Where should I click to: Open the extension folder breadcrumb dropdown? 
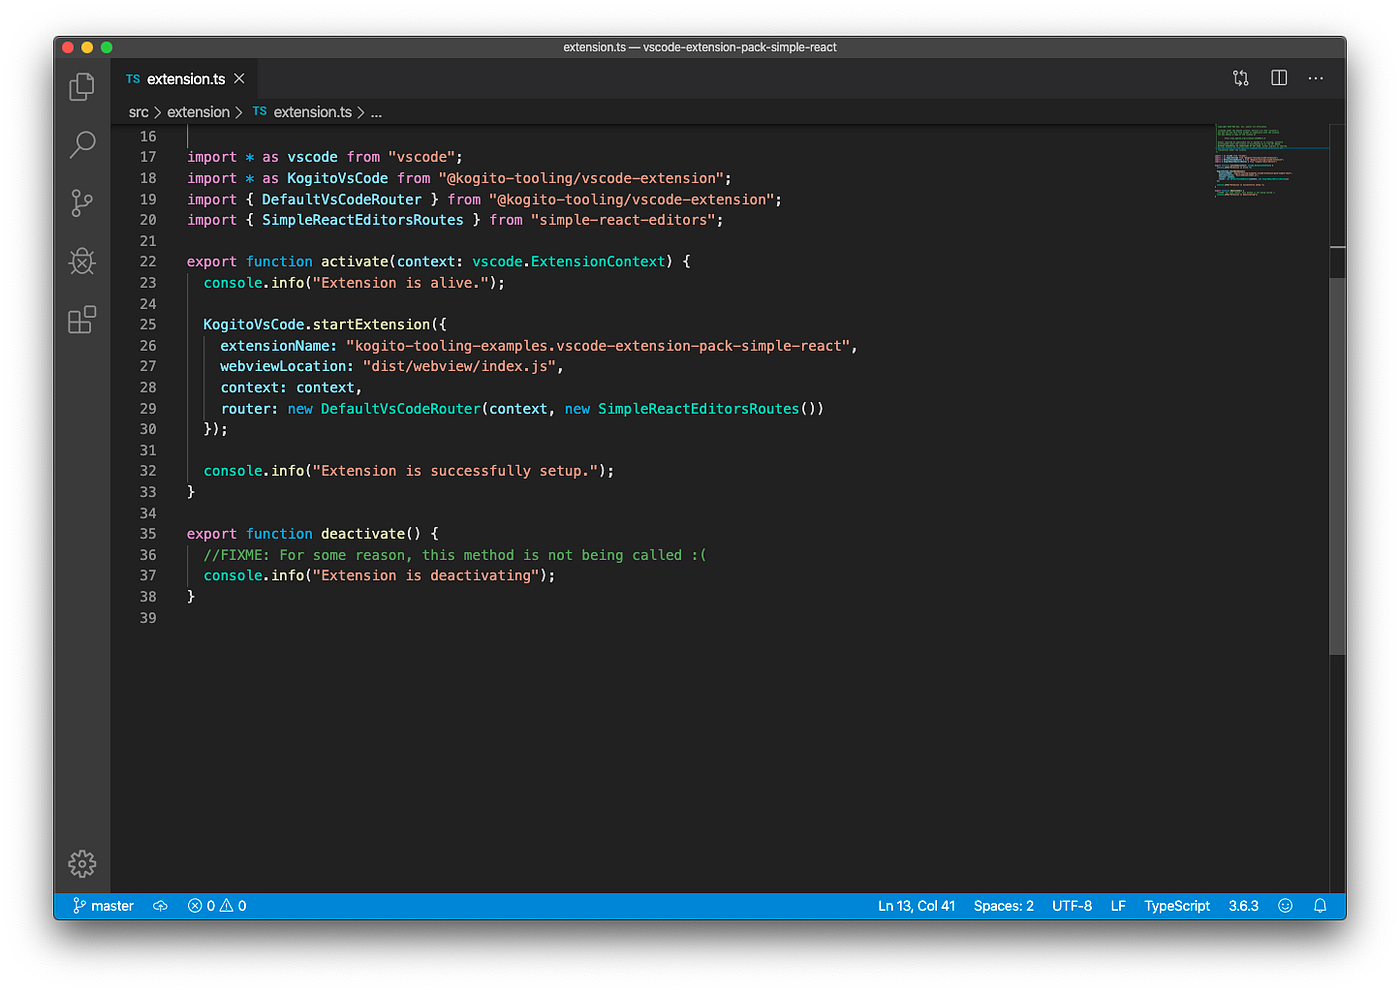tap(199, 111)
